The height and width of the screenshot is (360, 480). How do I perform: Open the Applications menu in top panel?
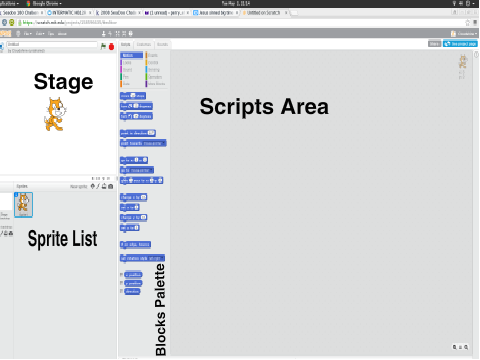(9, 3)
